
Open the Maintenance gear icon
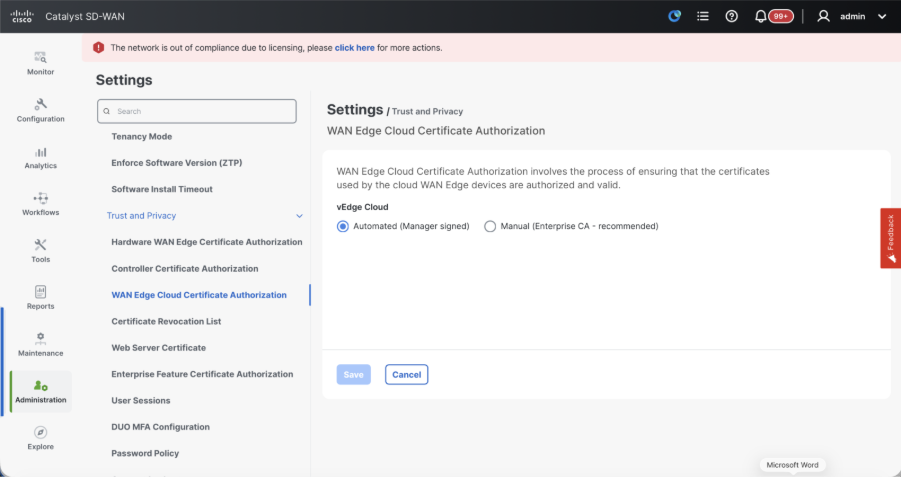(x=41, y=338)
